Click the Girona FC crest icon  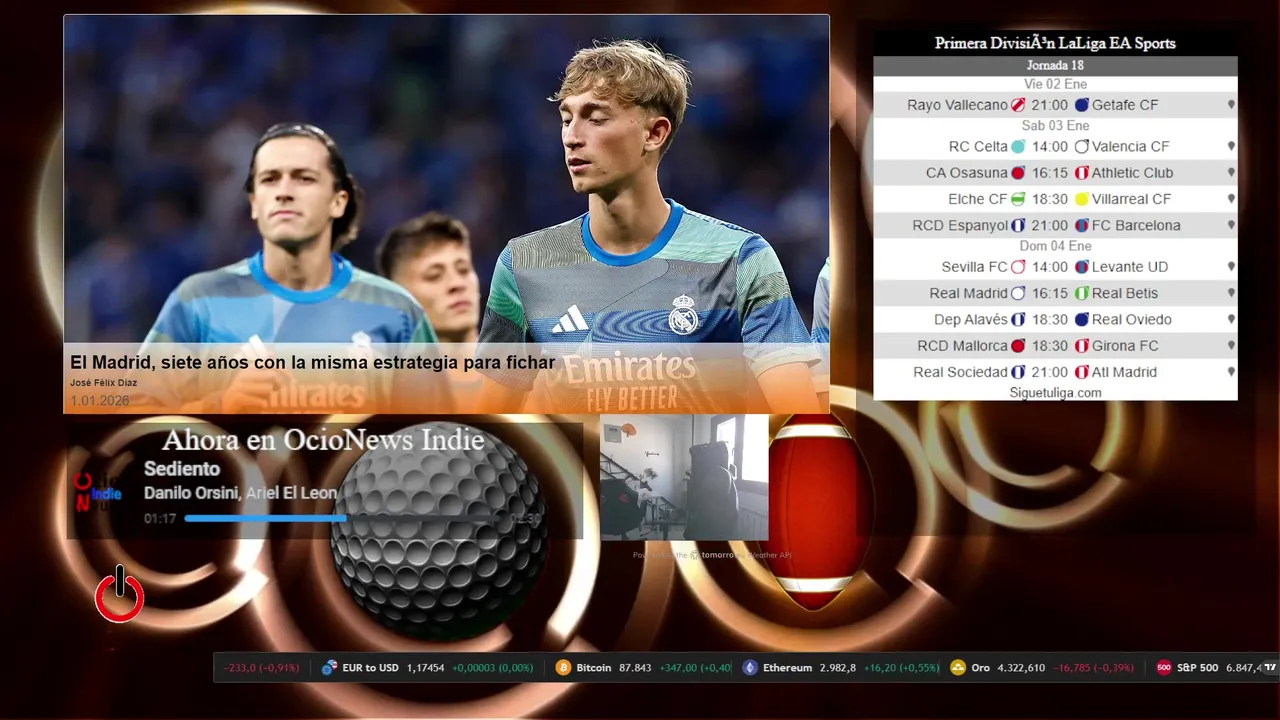(x=1082, y=346)
